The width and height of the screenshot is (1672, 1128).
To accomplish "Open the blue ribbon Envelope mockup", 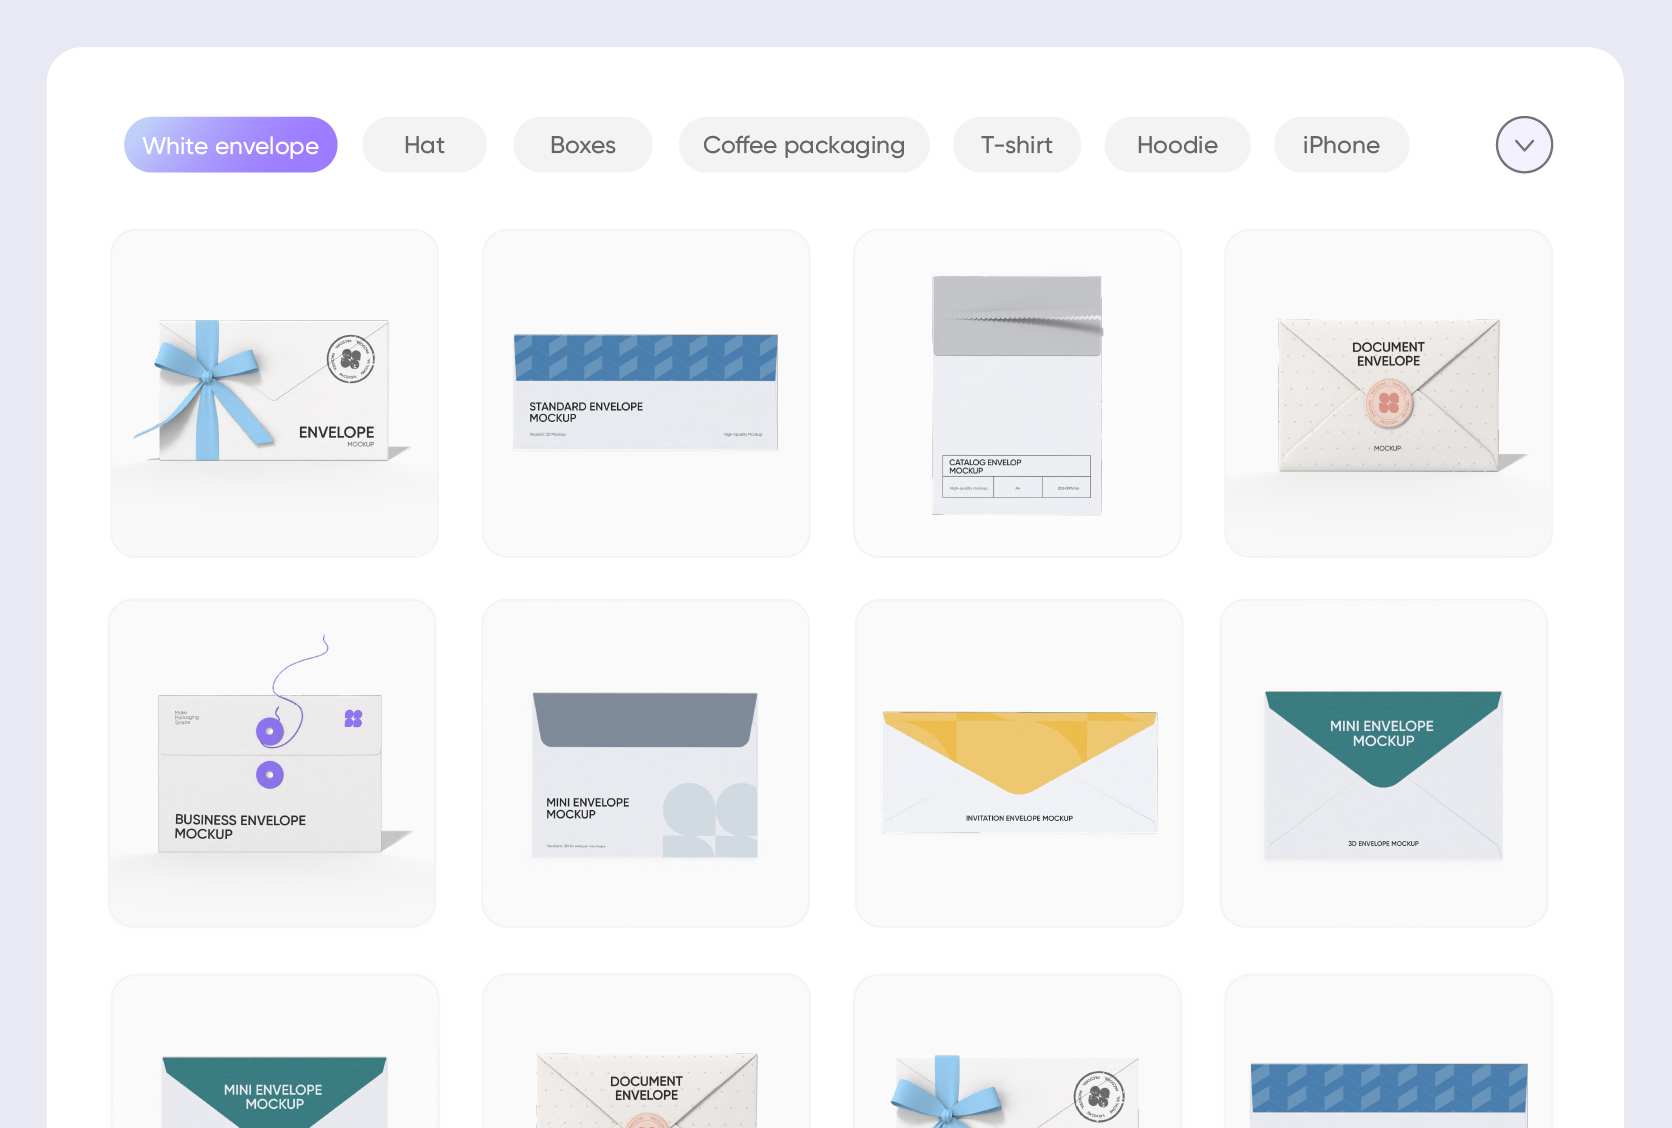I will click(x=274, y=393).
